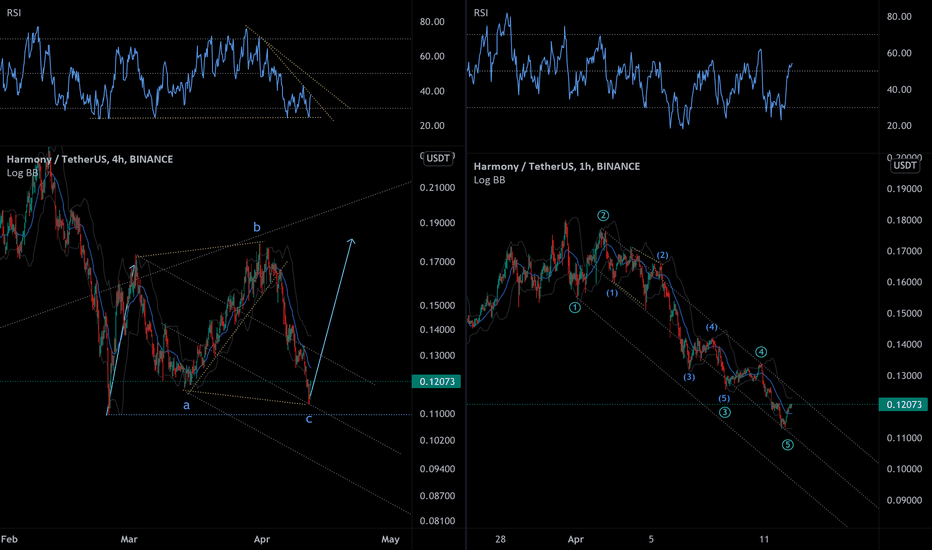Click the 0.12073 current price tag on 4h chart
The width and height of the screenshot is (932, 550).
pyautogui.click(x=436, y=382)
